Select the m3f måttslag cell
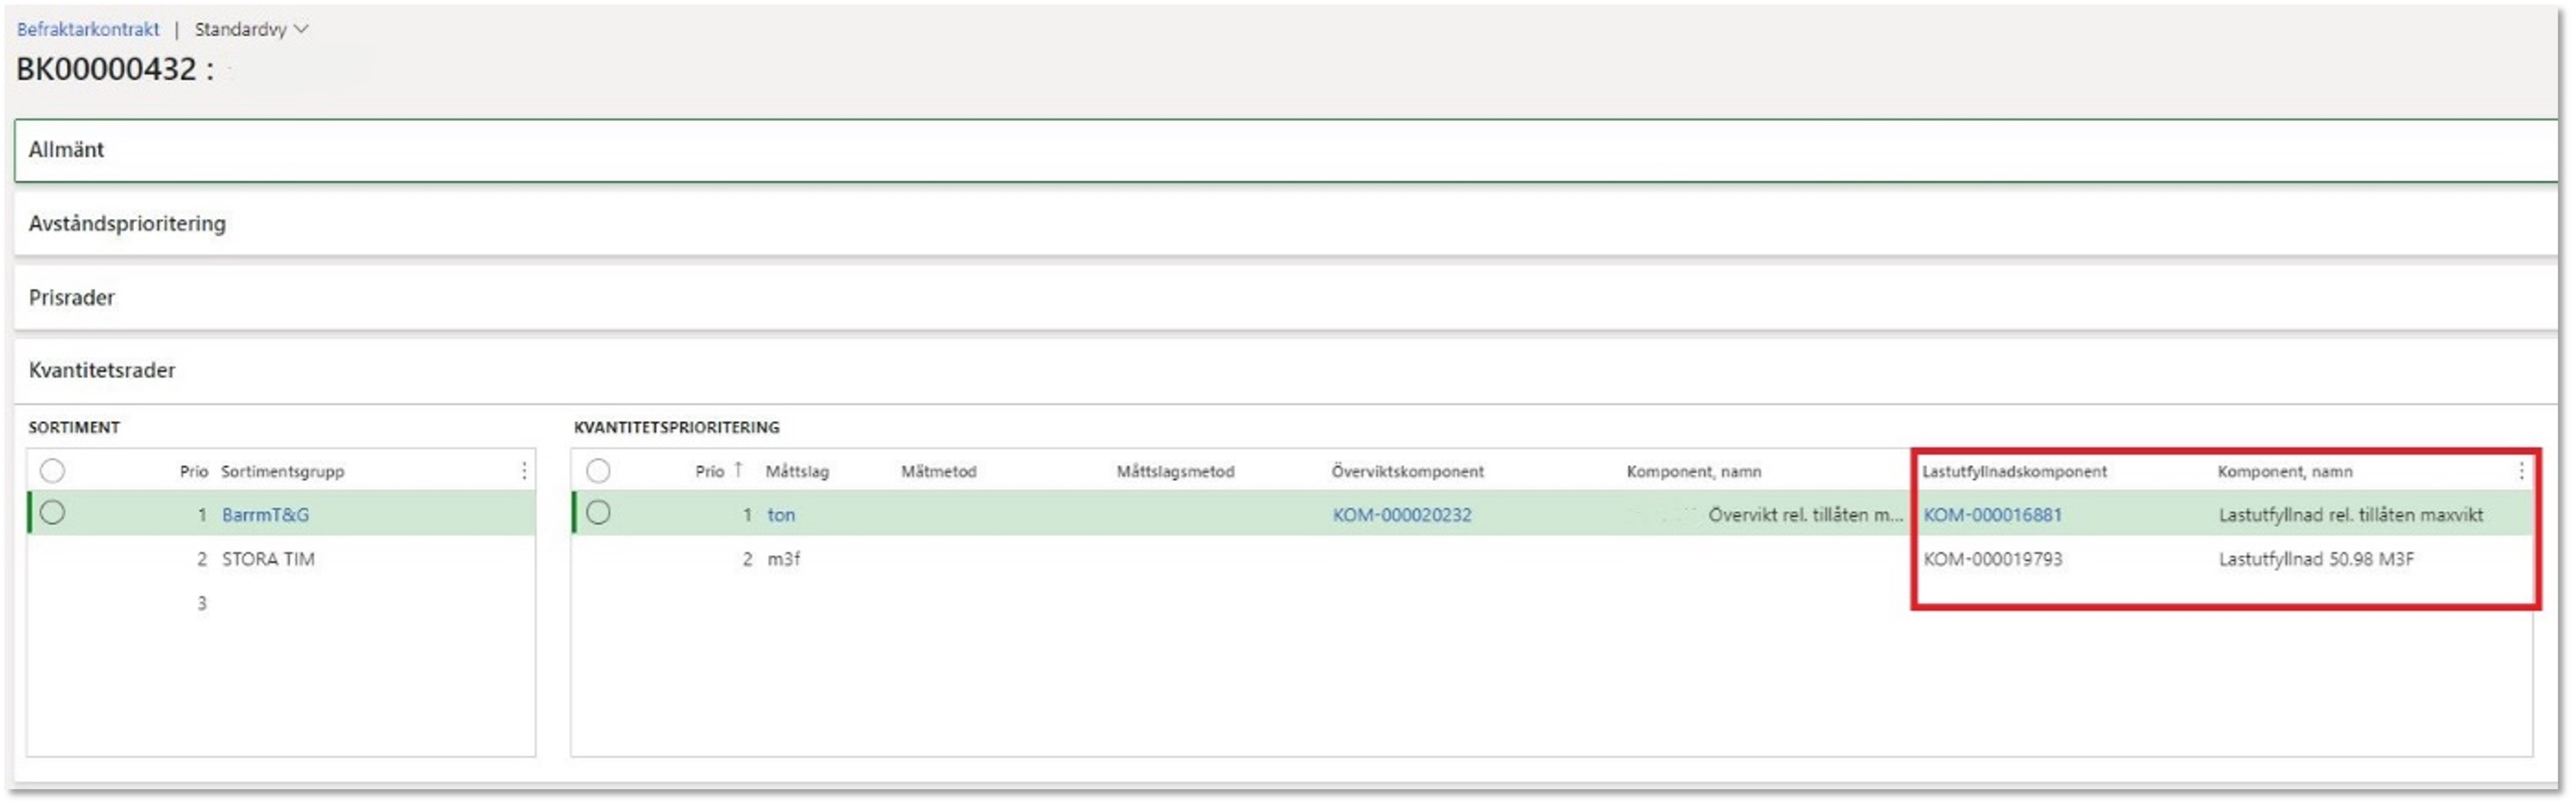The height and width of the screenshot is (806, 2576). point(784,559)
